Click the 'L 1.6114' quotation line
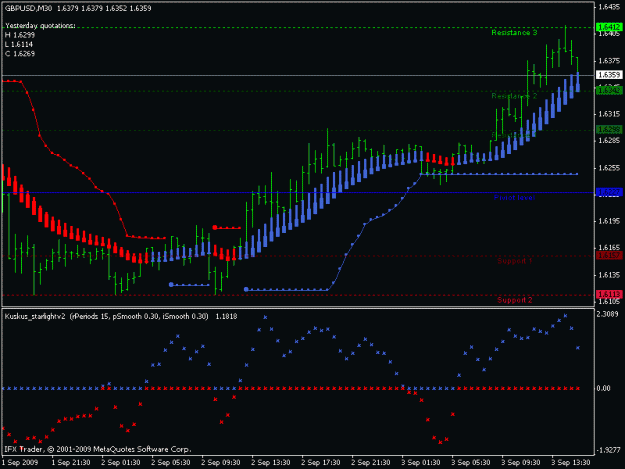 (x=19, y=44)
